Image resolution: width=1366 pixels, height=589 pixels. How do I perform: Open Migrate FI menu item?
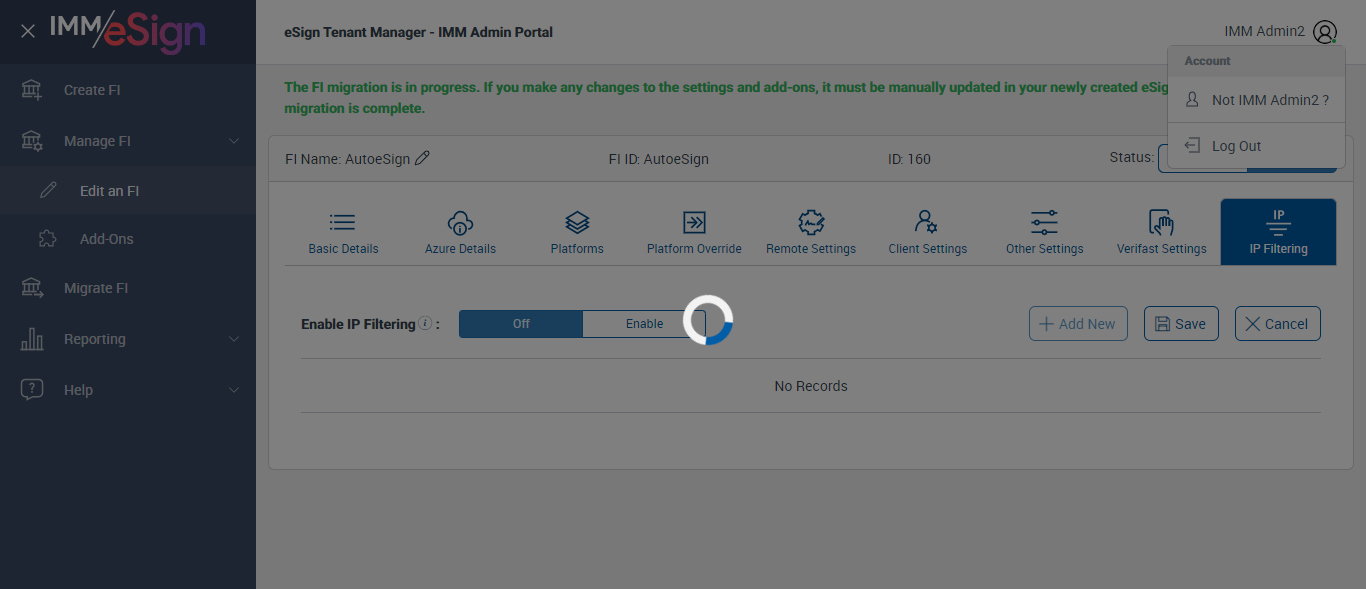point(128,288)
